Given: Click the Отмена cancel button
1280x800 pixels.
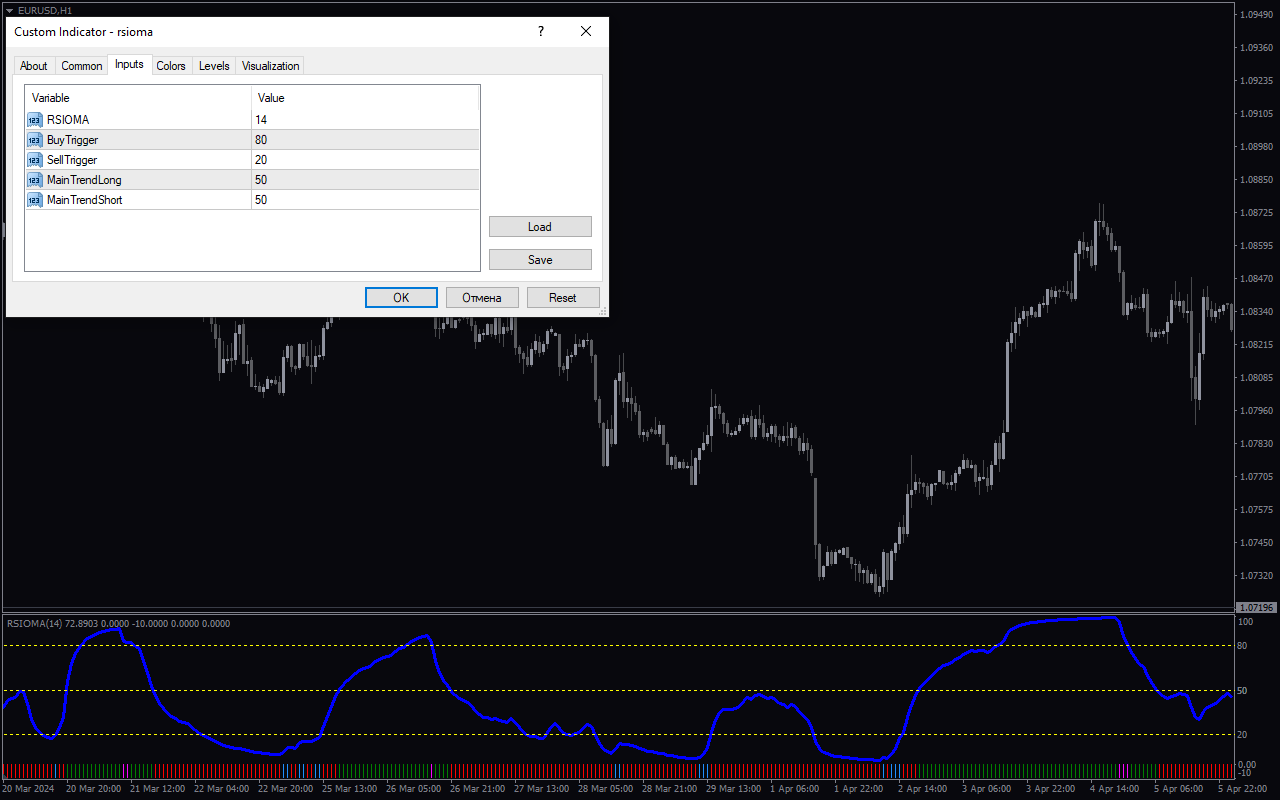Looking at the screenshot, I should 482,298.
